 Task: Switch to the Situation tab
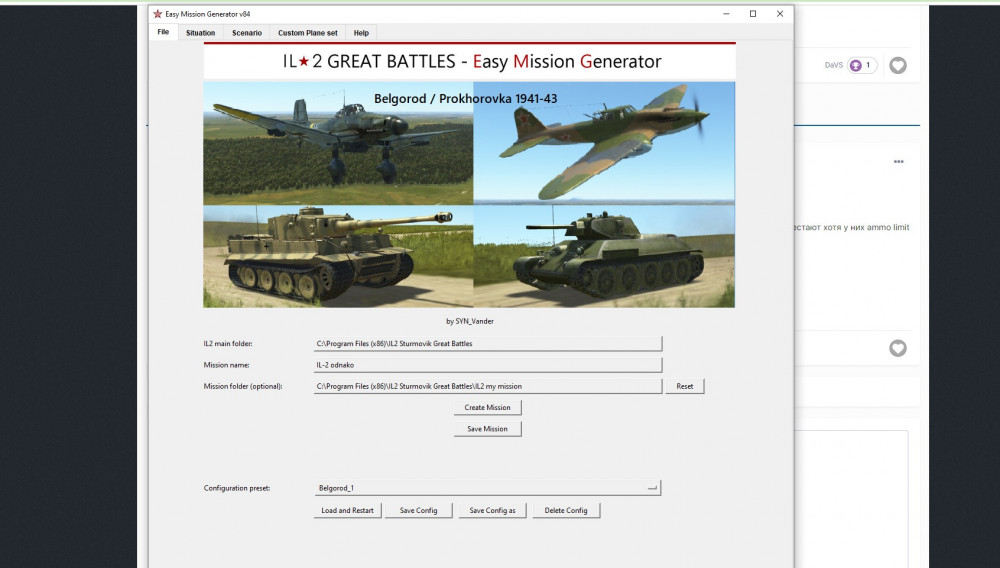coord(200,33)
